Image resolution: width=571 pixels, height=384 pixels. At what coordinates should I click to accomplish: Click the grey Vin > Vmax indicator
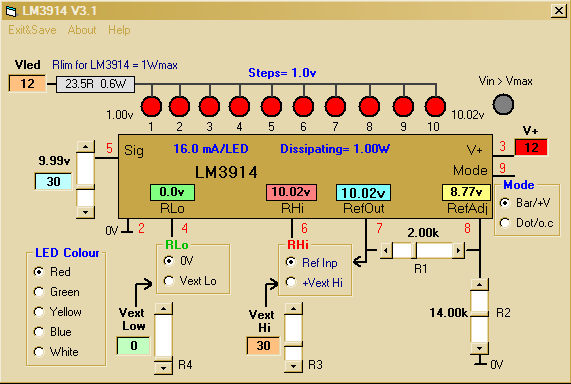pos(503,104)
